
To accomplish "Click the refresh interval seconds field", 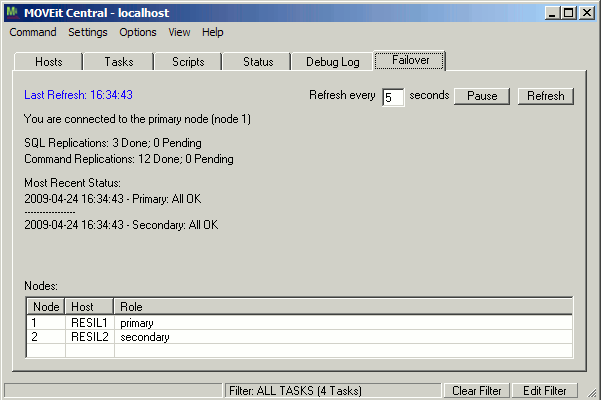I will coord(393,97).
